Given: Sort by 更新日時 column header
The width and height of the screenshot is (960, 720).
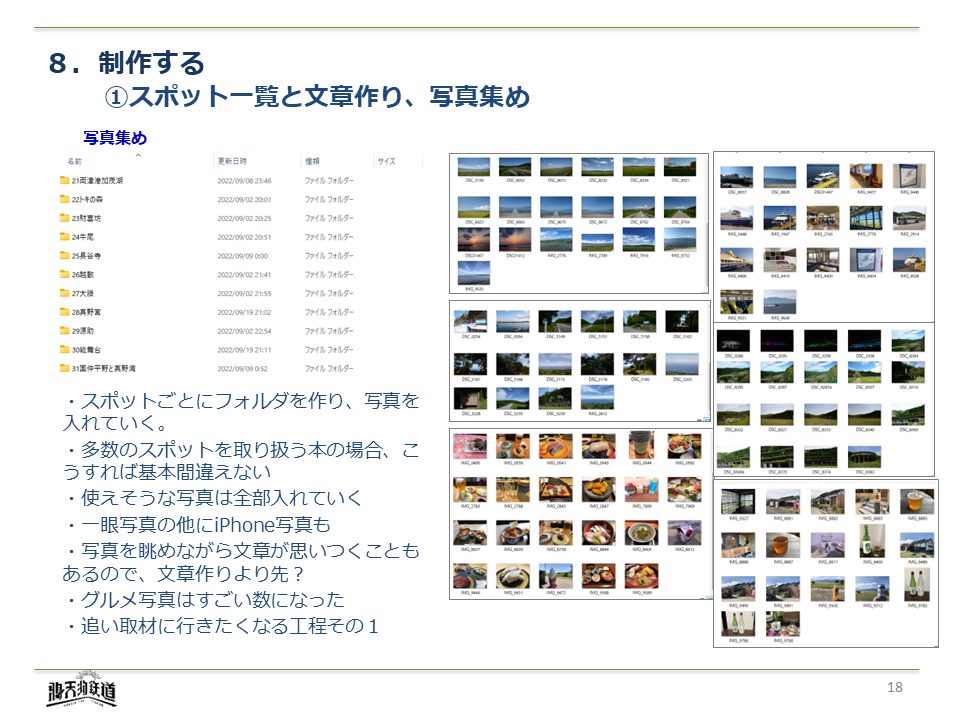Looking at the screenshot, I should [232, 161].
